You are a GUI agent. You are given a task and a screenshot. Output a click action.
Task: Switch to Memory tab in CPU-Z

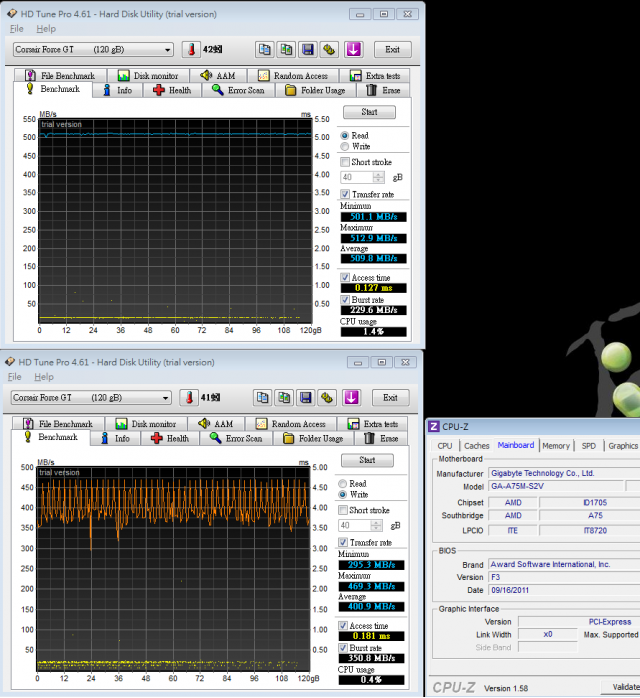556,446
